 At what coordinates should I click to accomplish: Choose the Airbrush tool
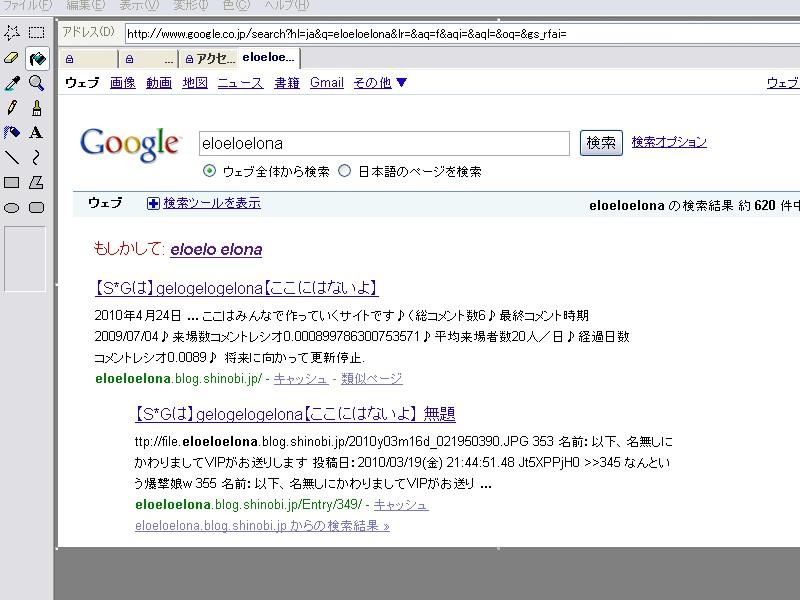pos(12,133)
